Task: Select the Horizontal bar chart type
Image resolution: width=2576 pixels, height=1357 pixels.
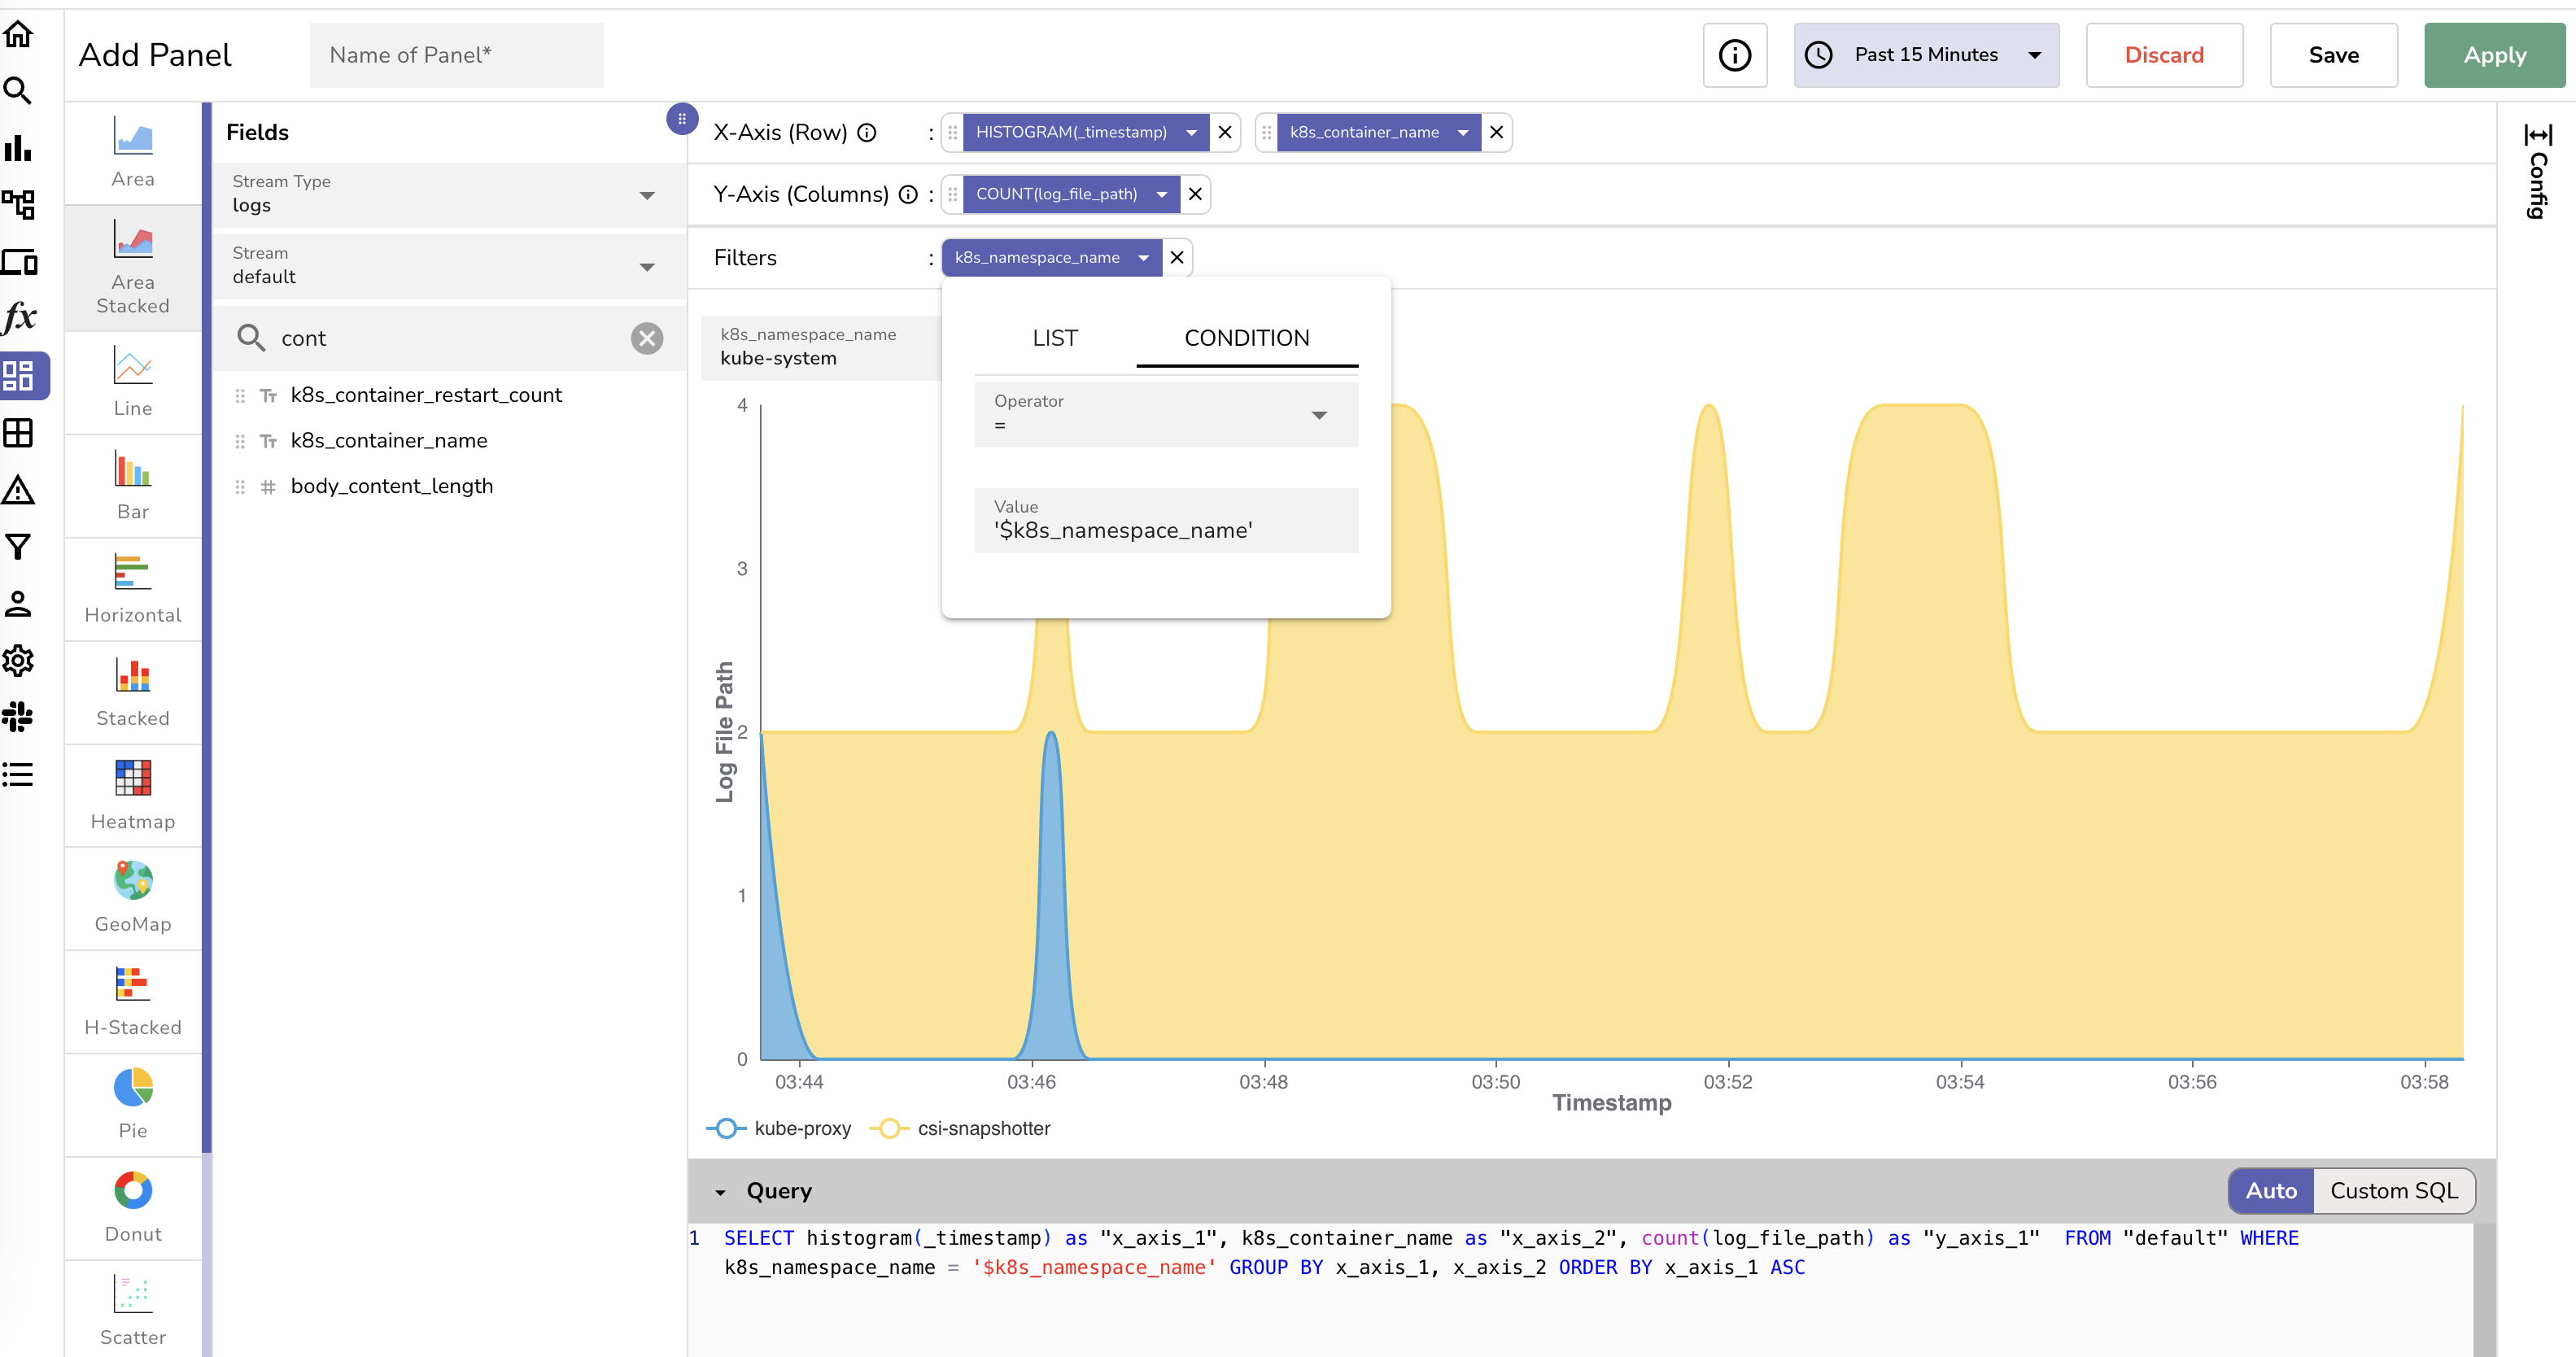Action: 133,589
